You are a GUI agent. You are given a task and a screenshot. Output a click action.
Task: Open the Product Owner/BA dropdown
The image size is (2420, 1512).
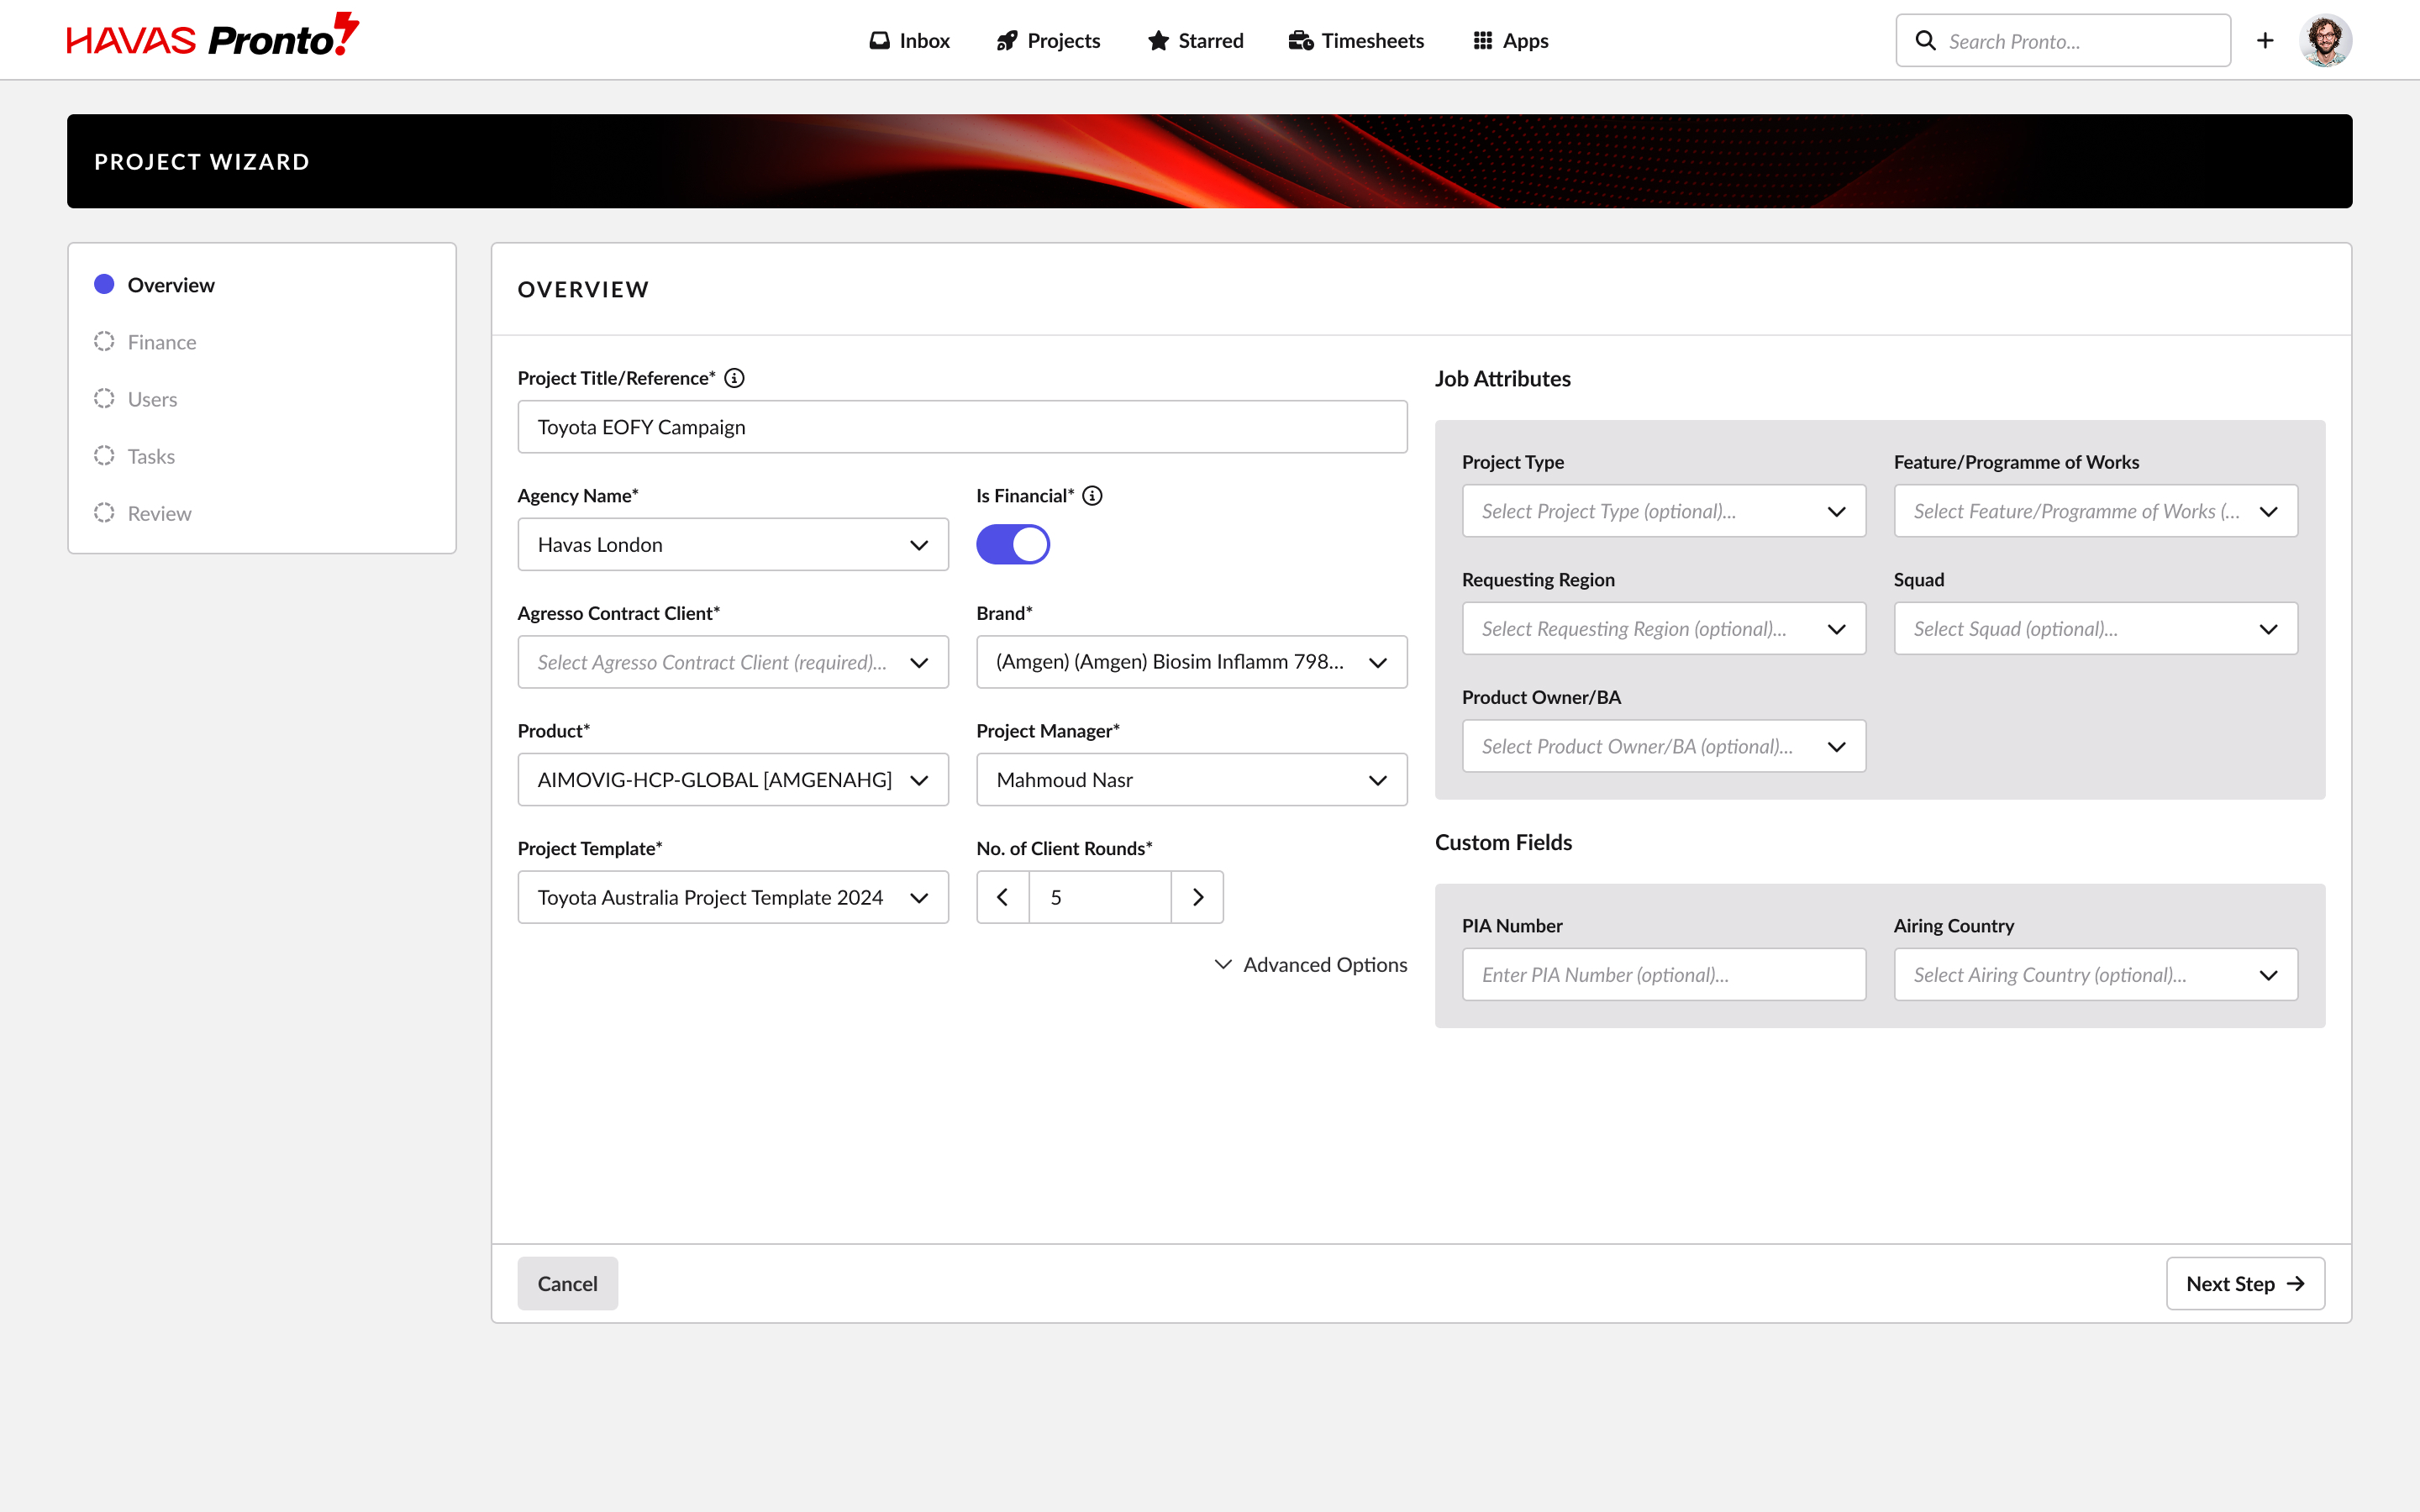[x=1664, y=746]
